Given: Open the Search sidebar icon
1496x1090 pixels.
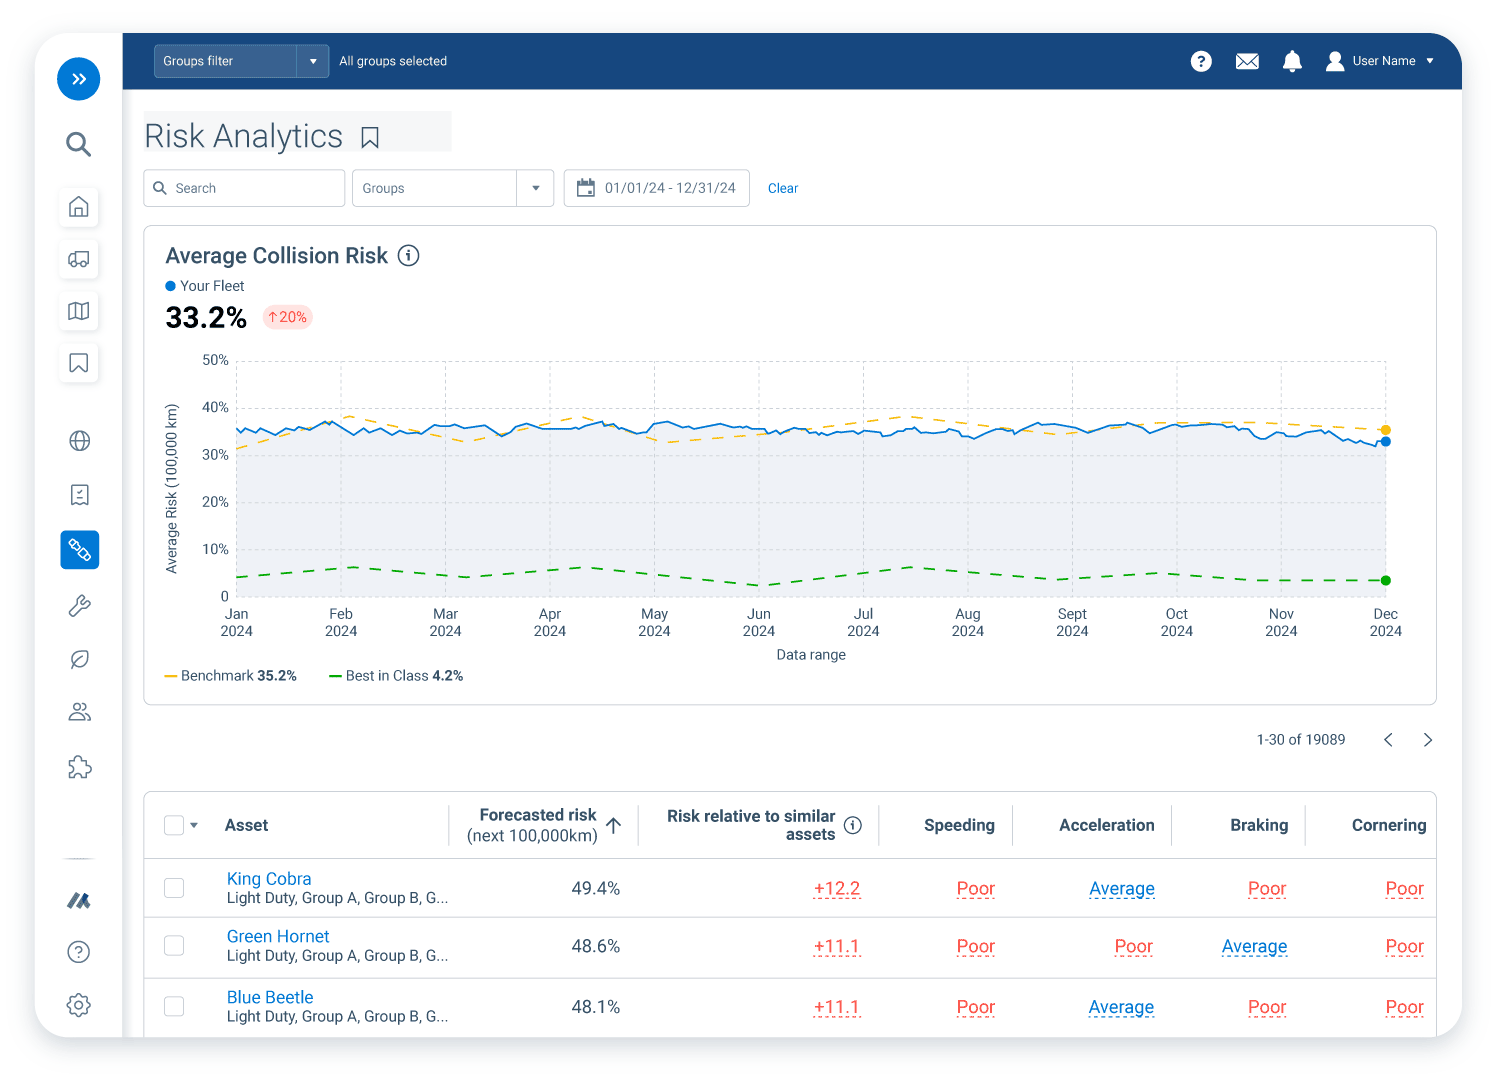Looking at the screenshot, I should 78,144.
